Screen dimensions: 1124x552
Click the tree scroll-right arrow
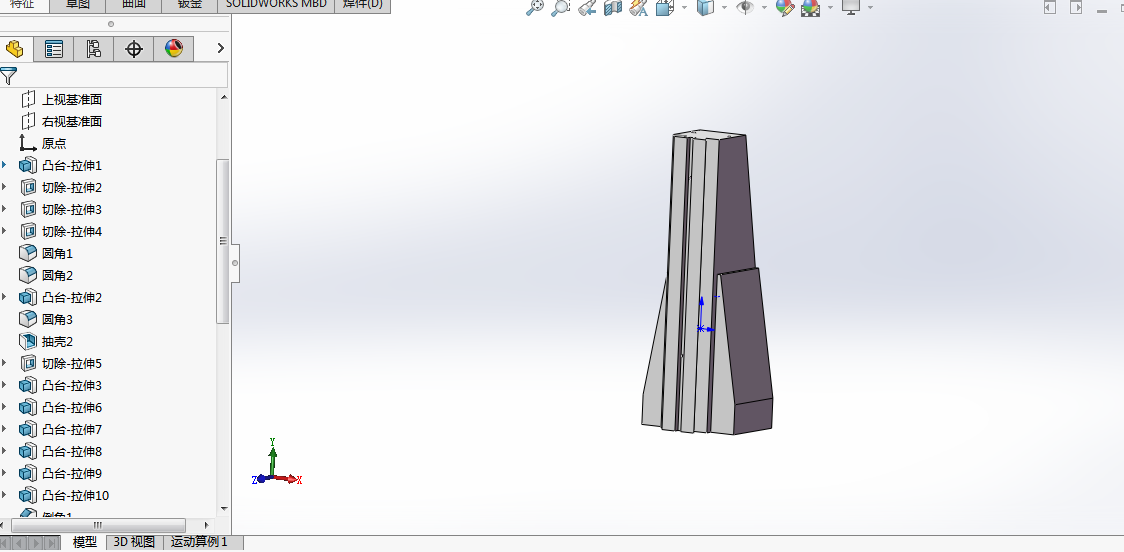click(207, 525)
